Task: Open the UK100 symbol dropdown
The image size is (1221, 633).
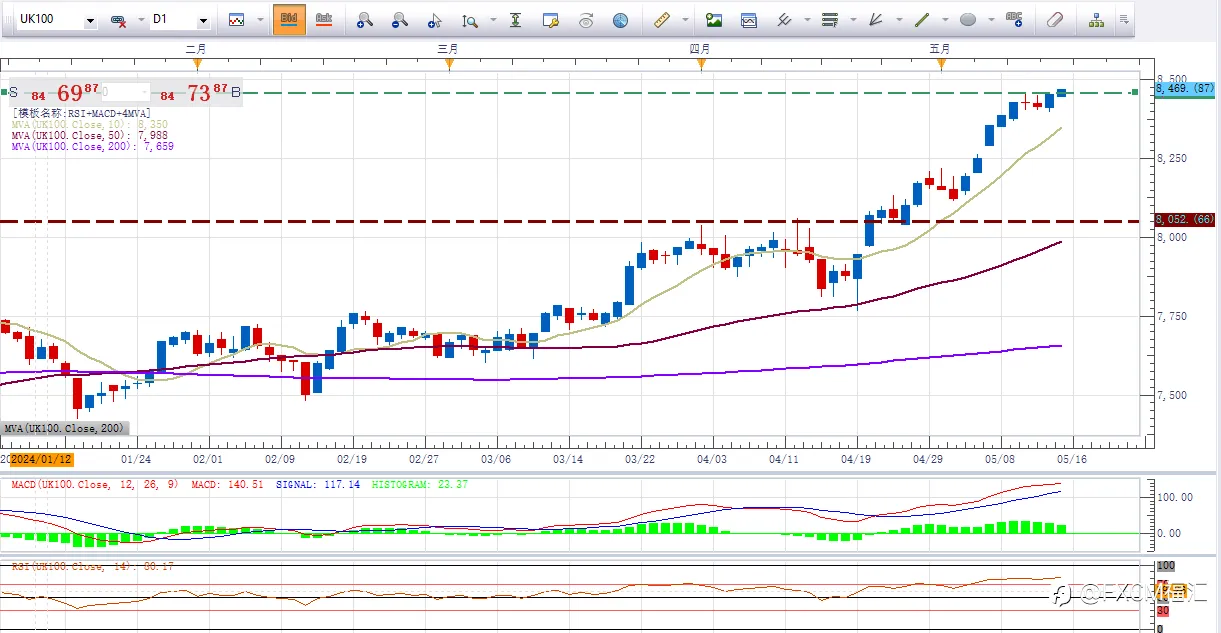Action: (x=91, y=21)
